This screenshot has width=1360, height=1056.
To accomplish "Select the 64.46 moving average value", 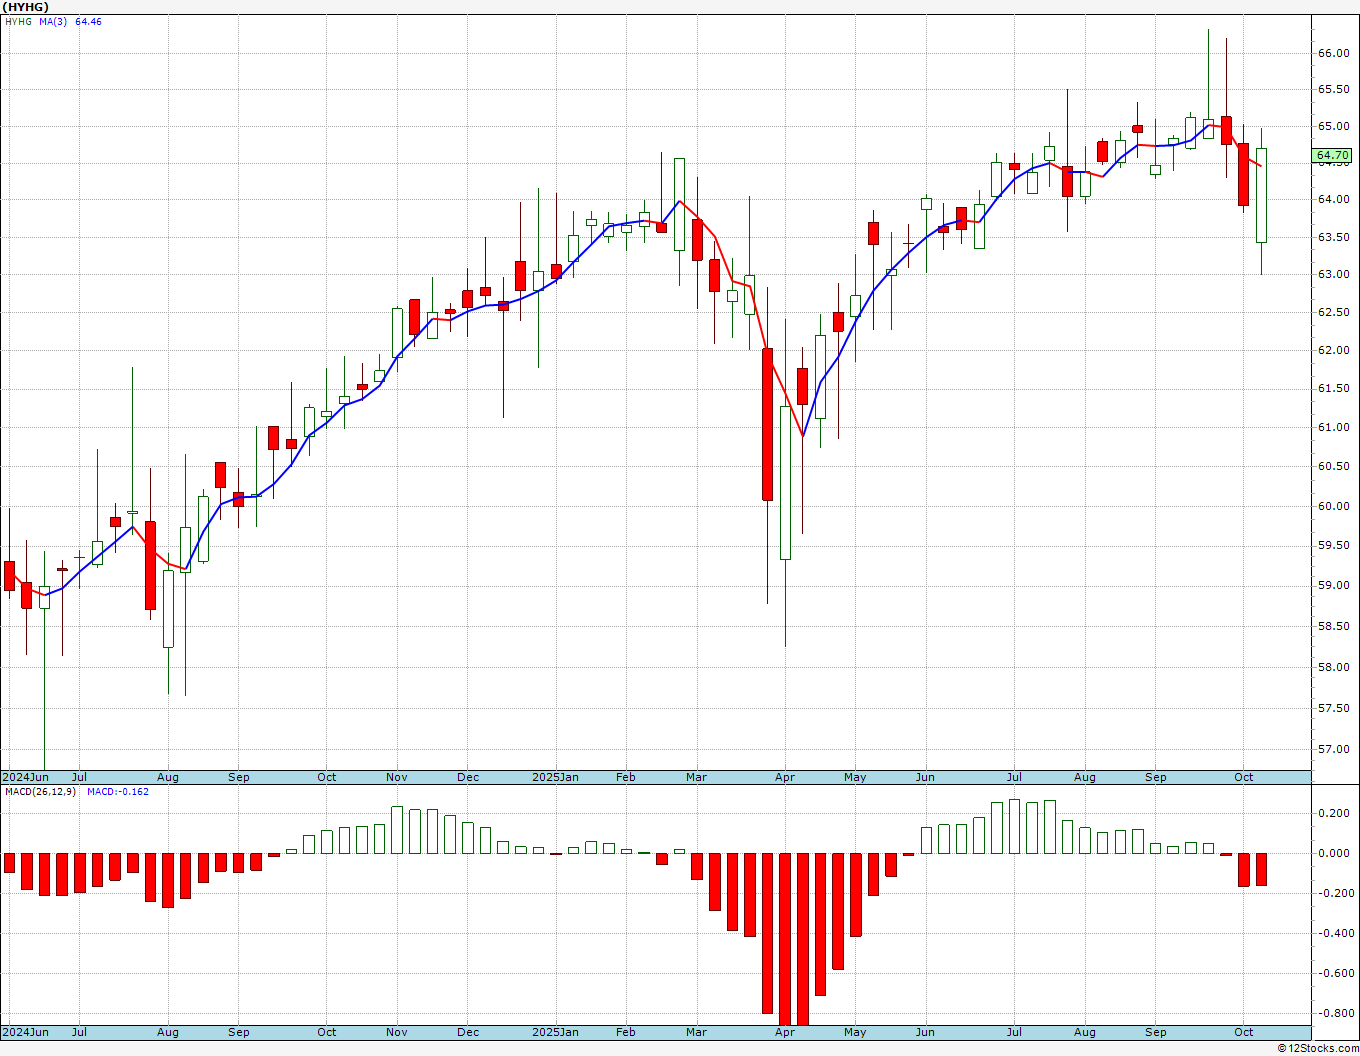I will 89,22.
